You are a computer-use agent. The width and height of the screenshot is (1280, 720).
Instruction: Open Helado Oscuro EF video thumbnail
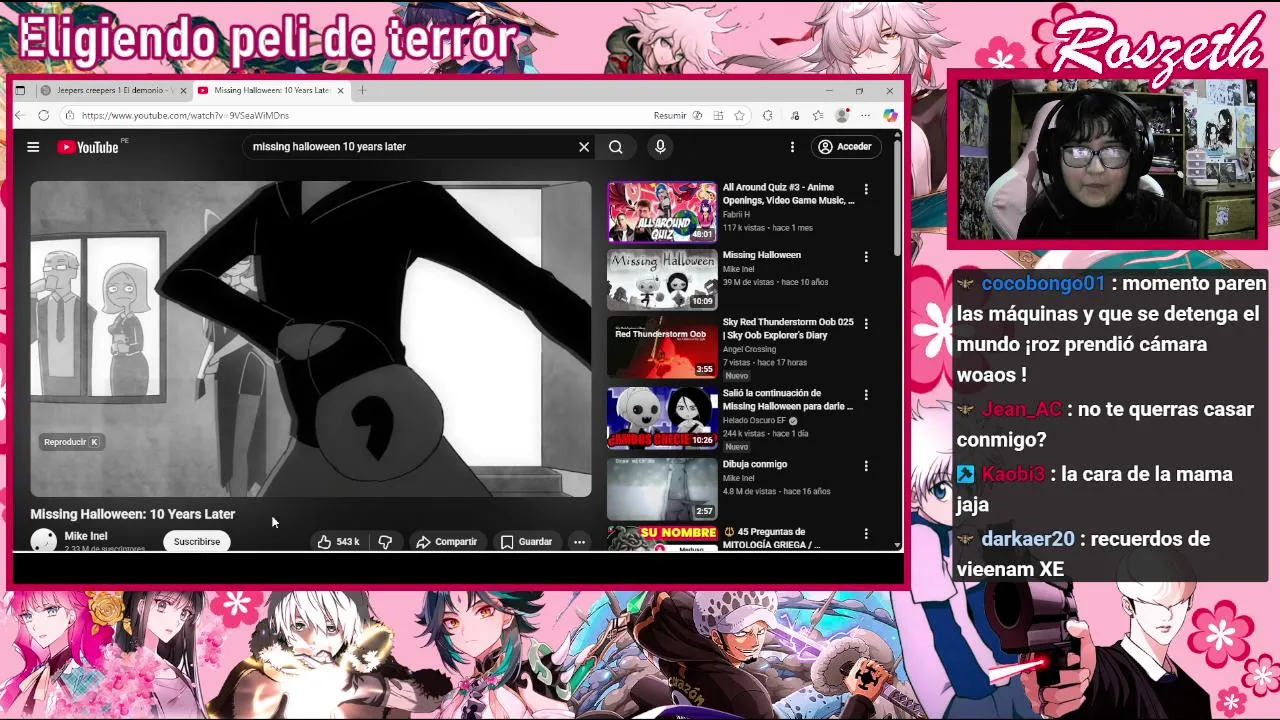(x=662, y=418)
